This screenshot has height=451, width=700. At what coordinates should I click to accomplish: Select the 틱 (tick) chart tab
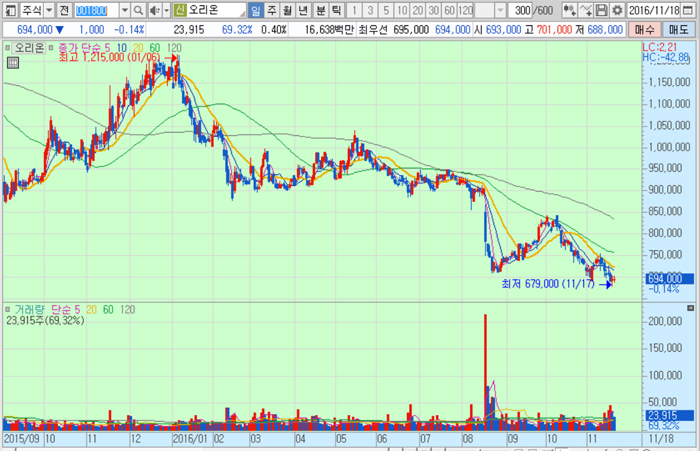click(336, 10)
